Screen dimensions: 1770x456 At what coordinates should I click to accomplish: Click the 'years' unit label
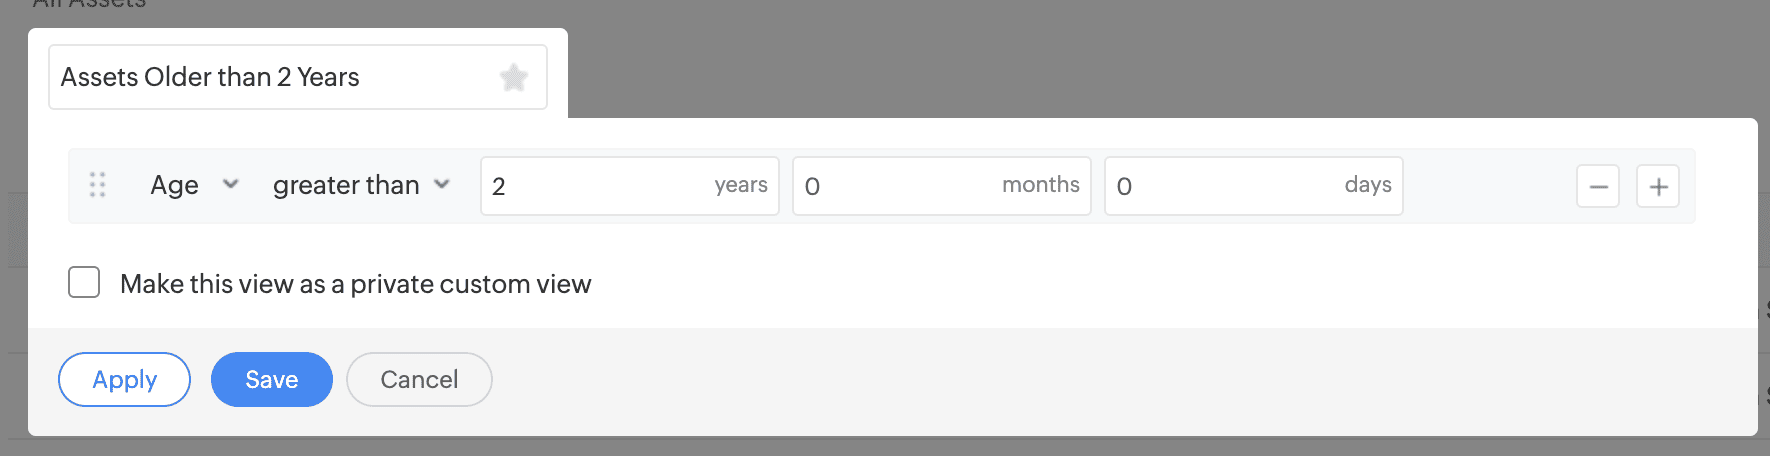click(741, 185)
